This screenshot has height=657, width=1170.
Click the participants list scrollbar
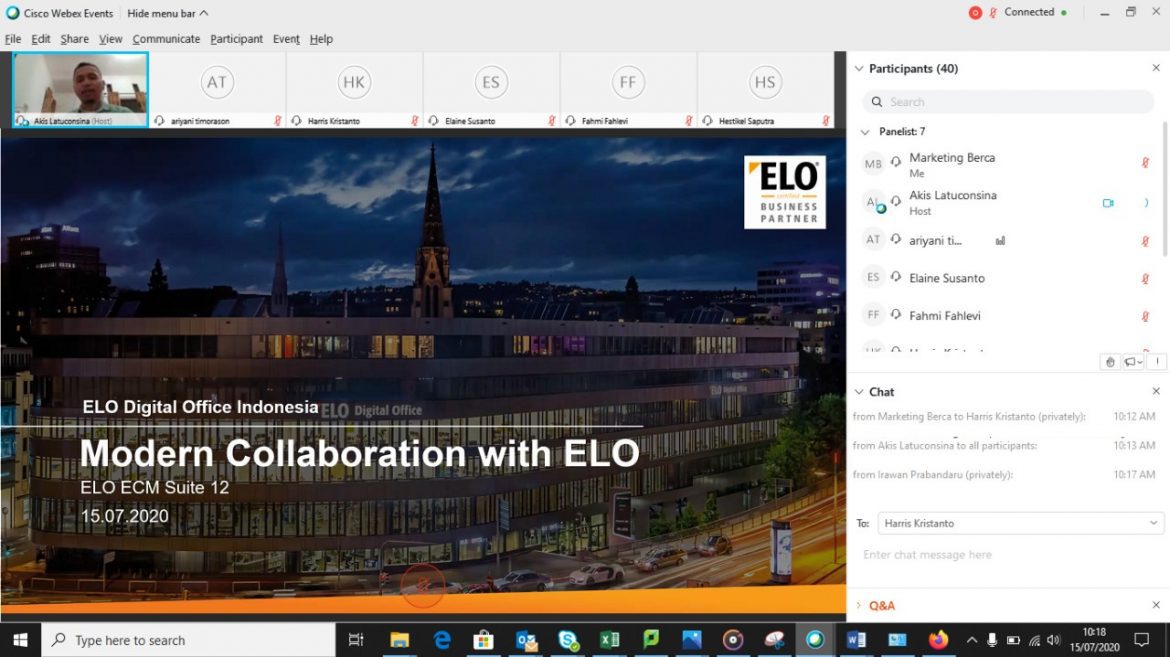pos(1165,190)
